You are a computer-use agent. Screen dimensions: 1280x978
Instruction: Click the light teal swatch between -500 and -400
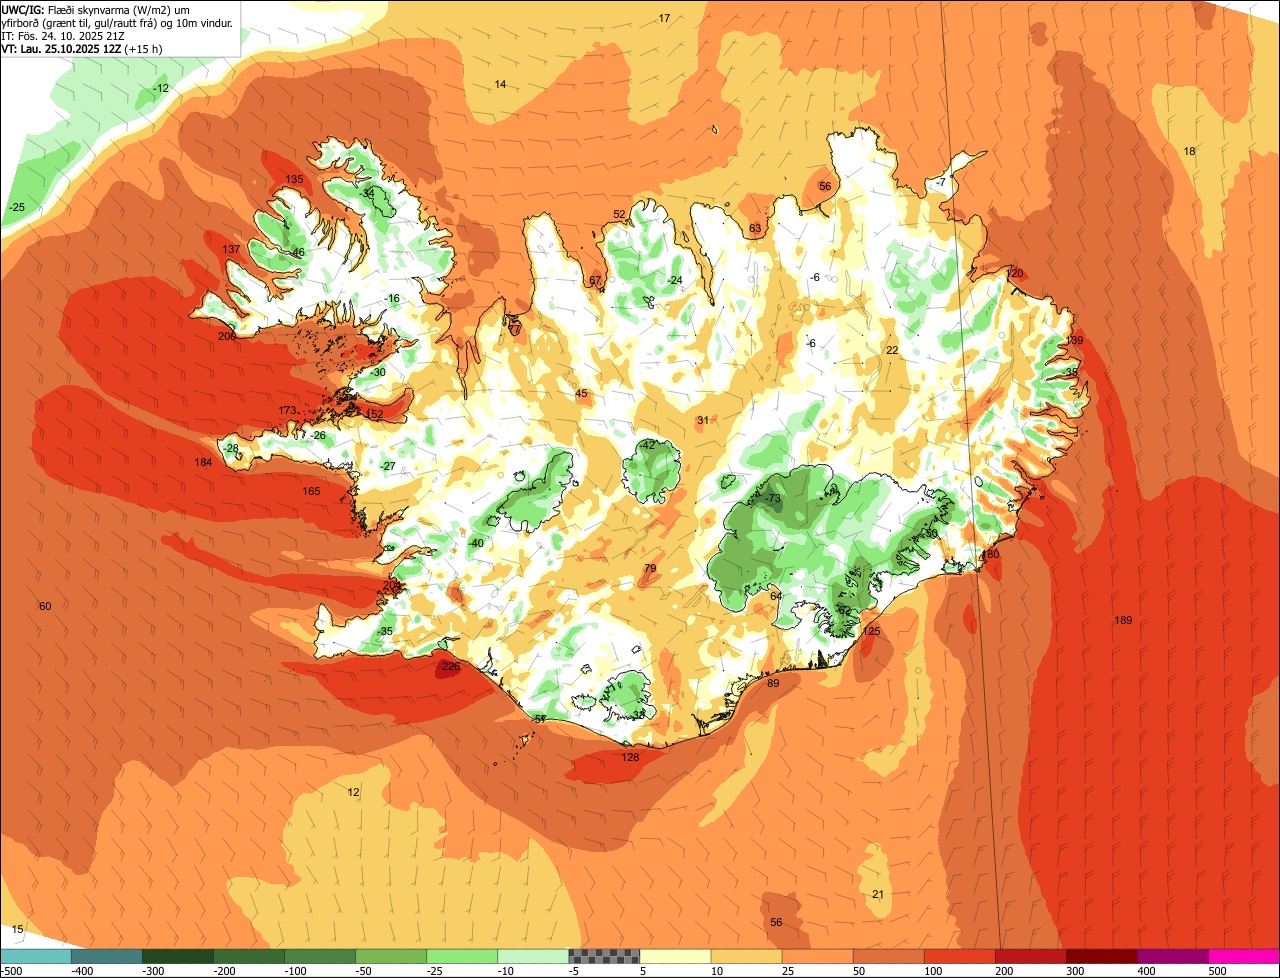coord(36,956)
